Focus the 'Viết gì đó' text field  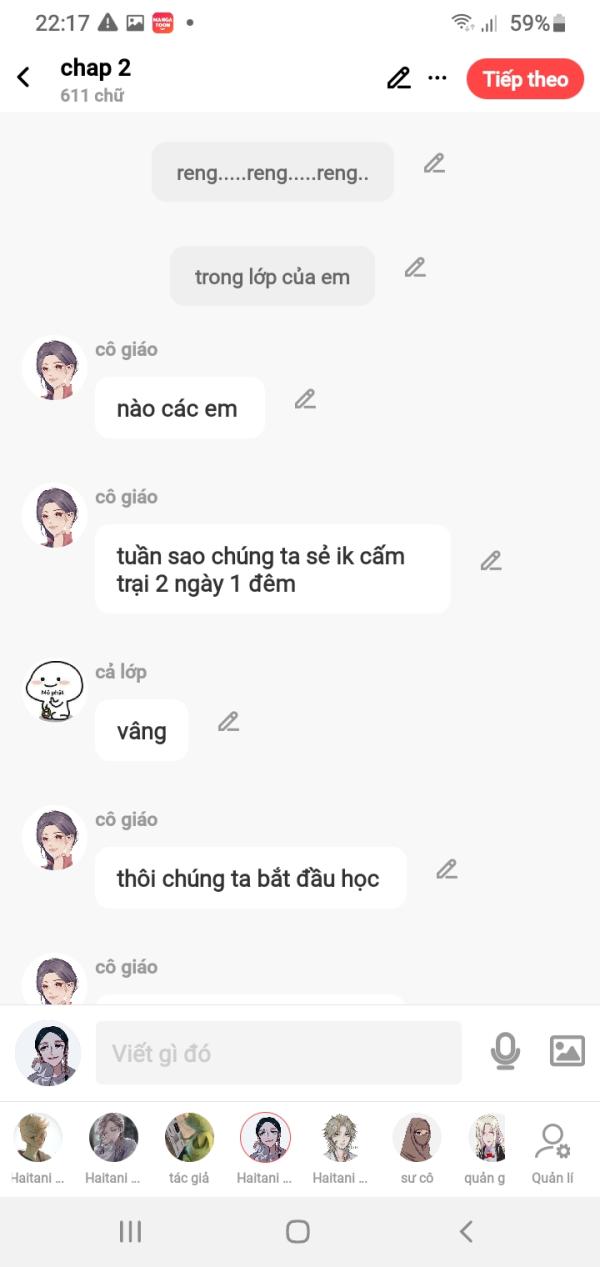pyautogui.click(x=279, y=1053)
